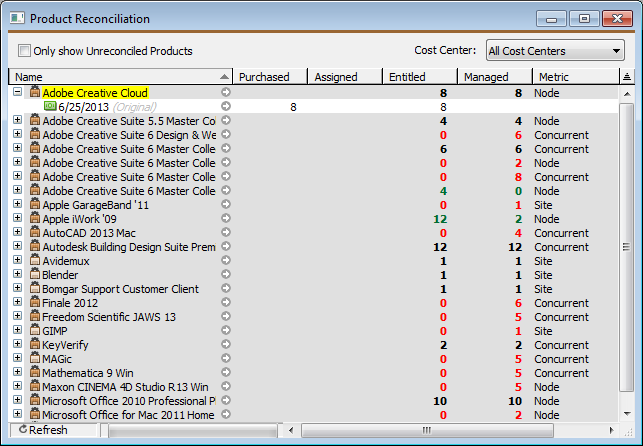Click the arrow icon on Mathematica 9 Win row
Screen dimensions: 643x446
click(226, 372)
